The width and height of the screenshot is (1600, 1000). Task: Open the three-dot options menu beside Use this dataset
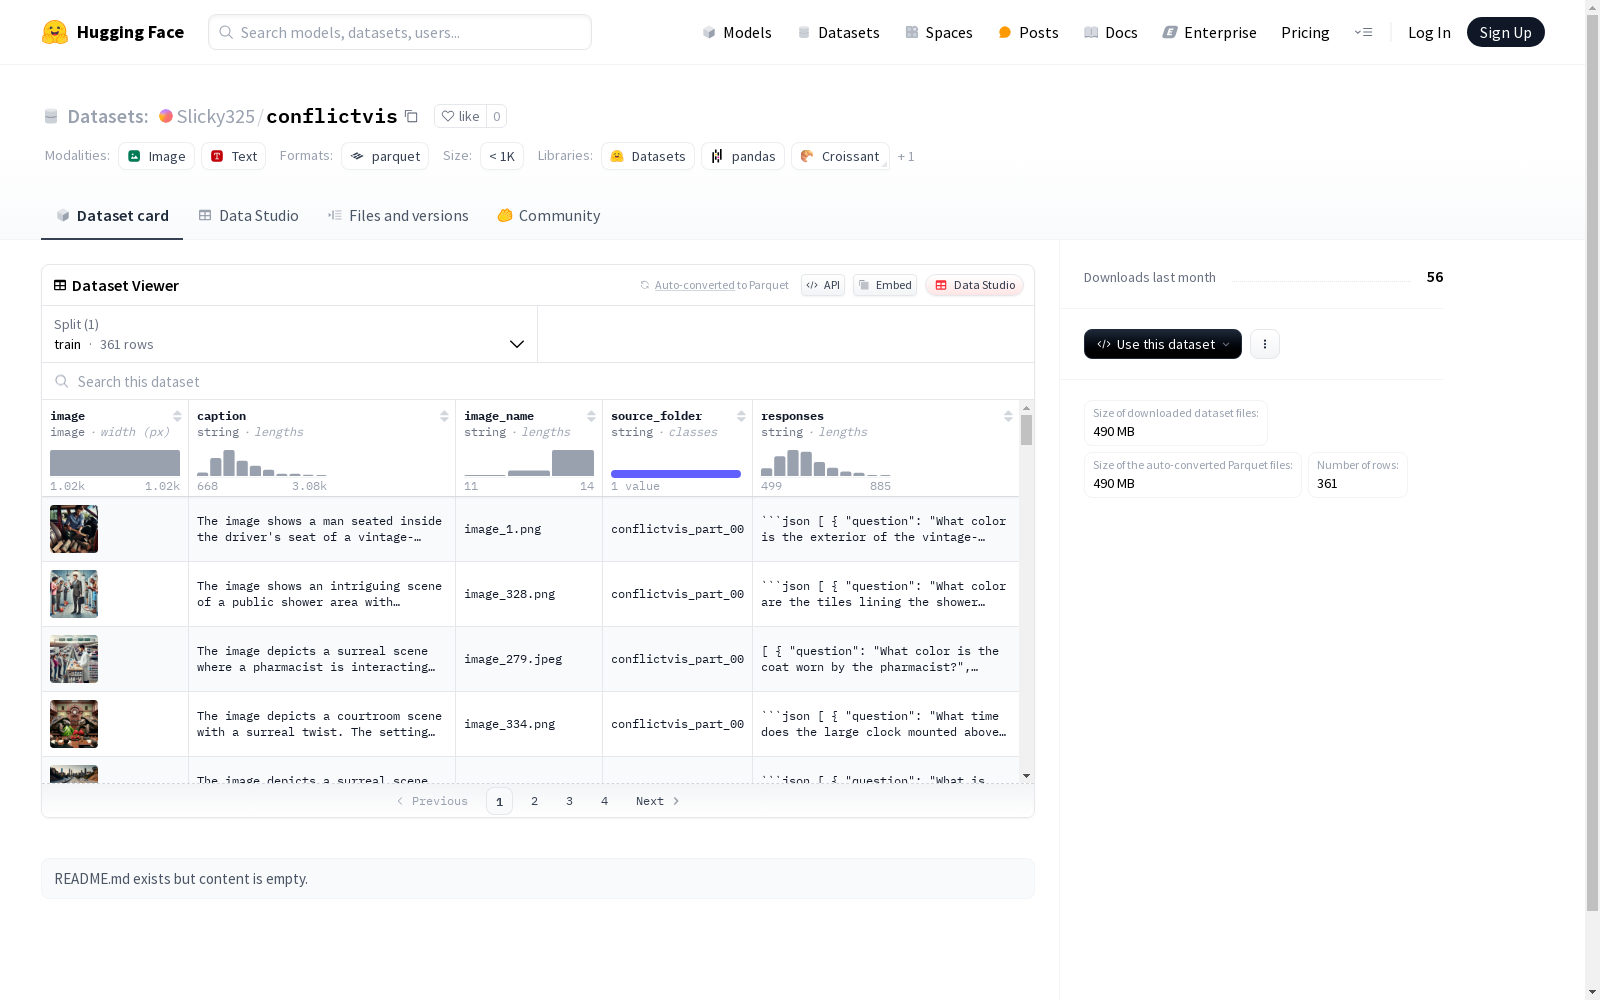1265,344
